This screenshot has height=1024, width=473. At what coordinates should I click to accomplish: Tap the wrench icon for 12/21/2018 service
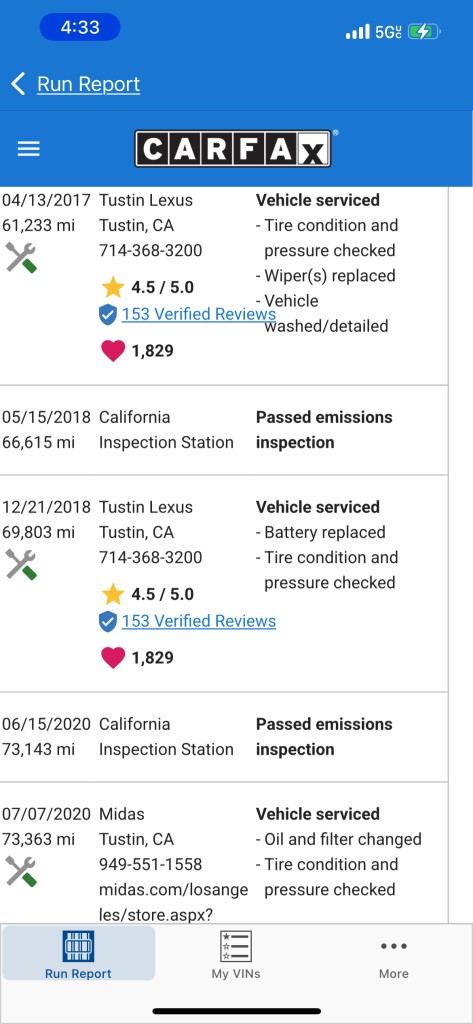[x=22, y=564]
